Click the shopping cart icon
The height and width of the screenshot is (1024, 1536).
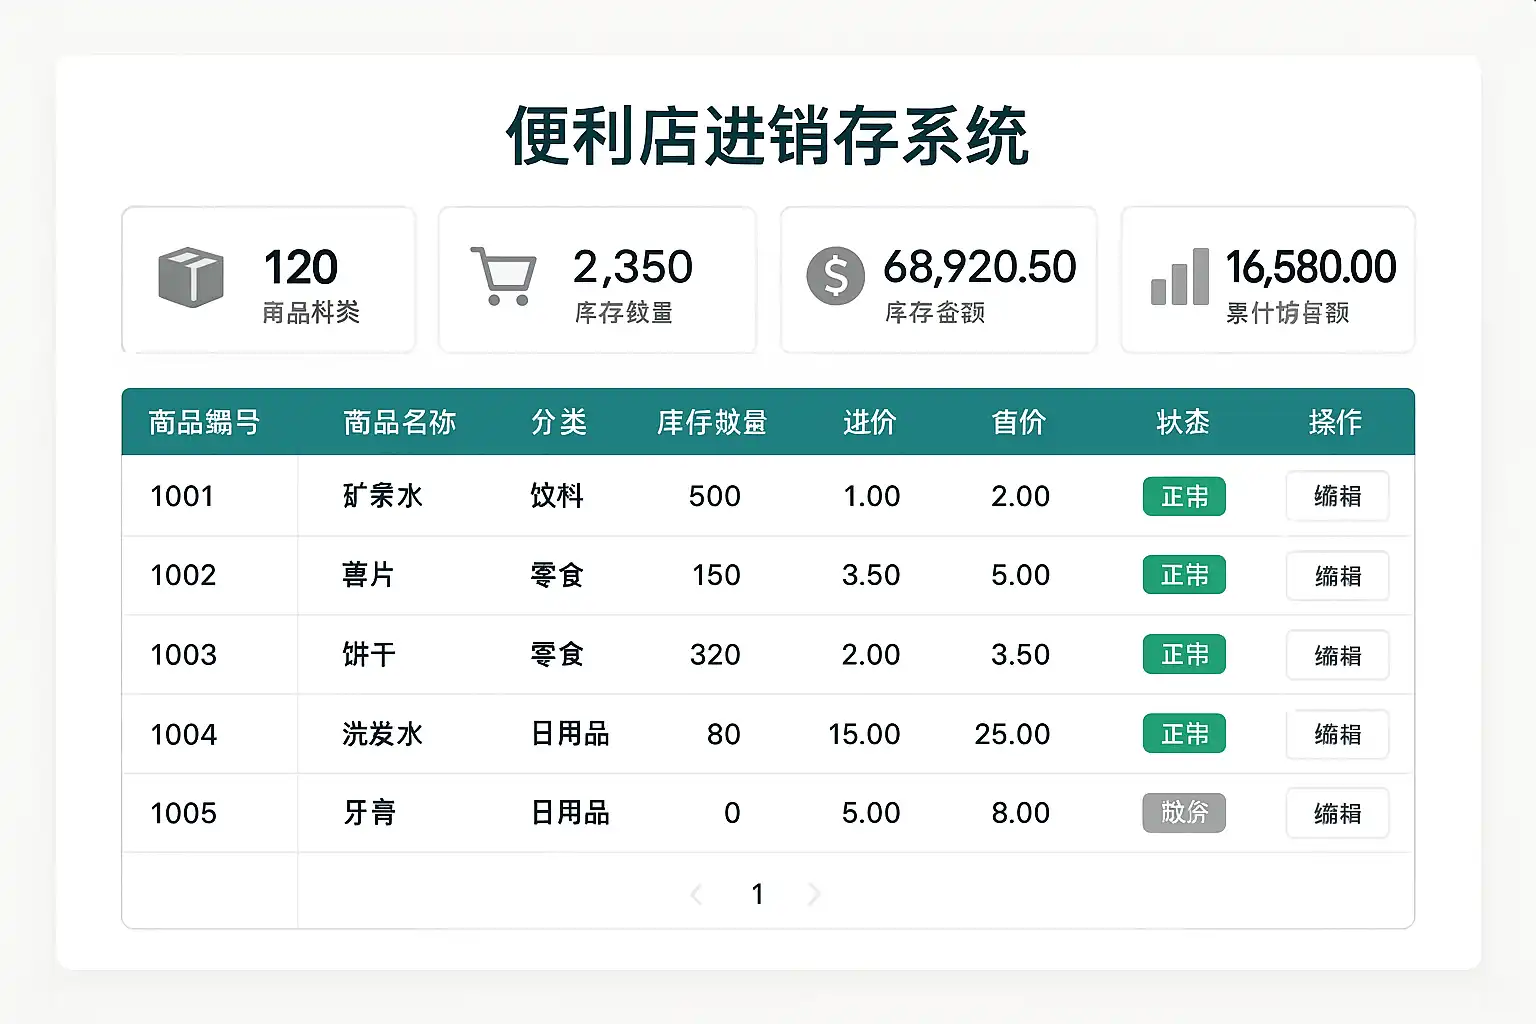(x=503, y=275)
